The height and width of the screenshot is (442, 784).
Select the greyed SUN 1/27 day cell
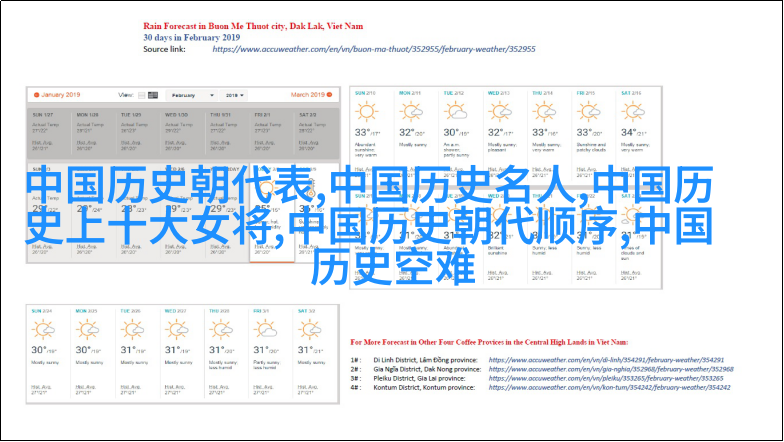[49, 133]
